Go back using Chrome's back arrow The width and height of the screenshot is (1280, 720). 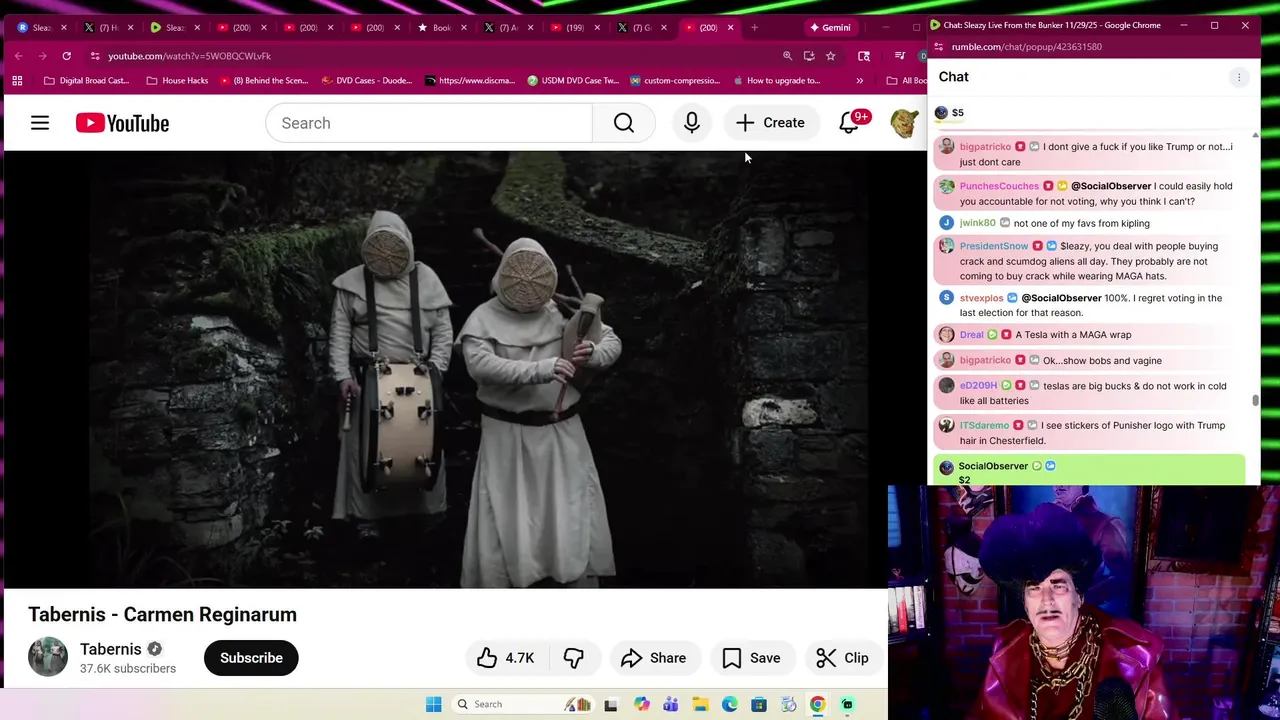[19, 56]
